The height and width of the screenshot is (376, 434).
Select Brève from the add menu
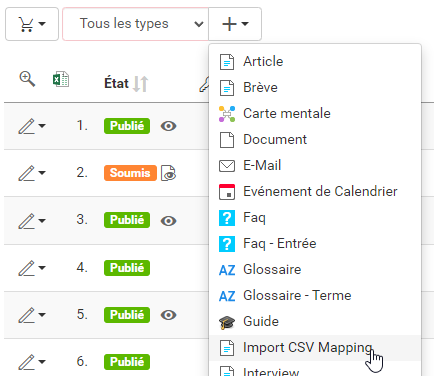(x=315, y=88)
